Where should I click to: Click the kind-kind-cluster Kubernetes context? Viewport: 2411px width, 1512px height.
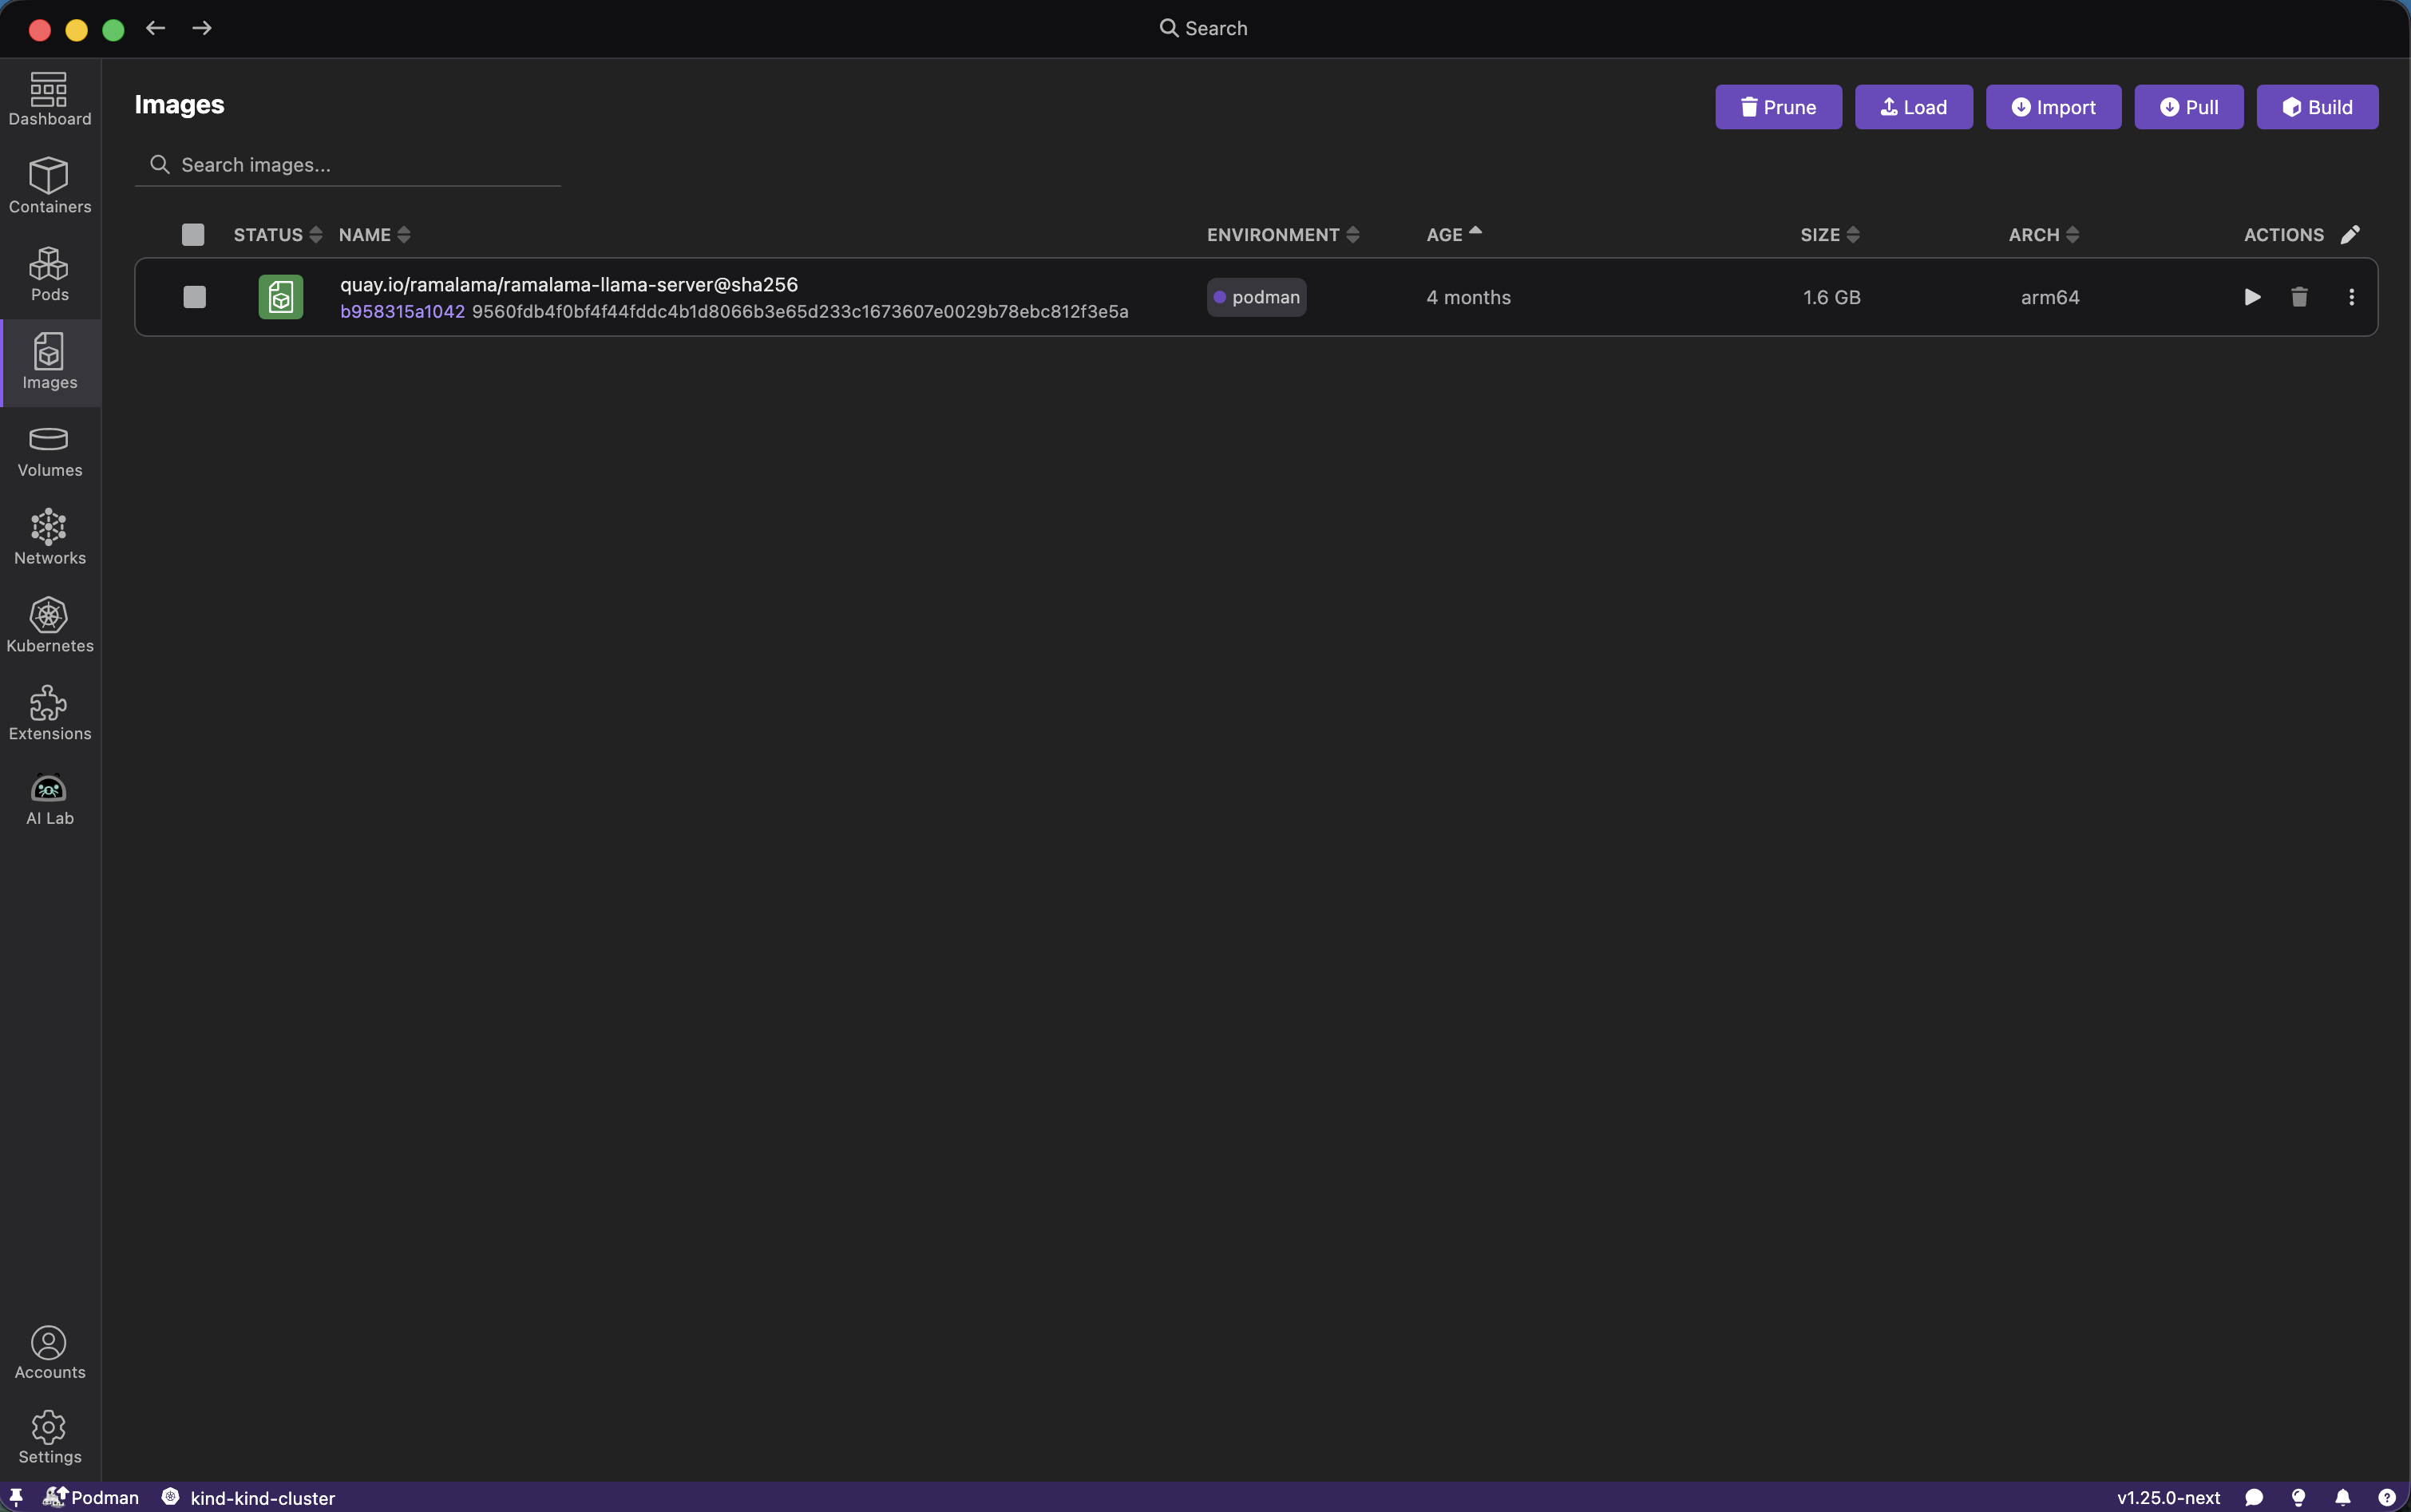pos(248,1497)
